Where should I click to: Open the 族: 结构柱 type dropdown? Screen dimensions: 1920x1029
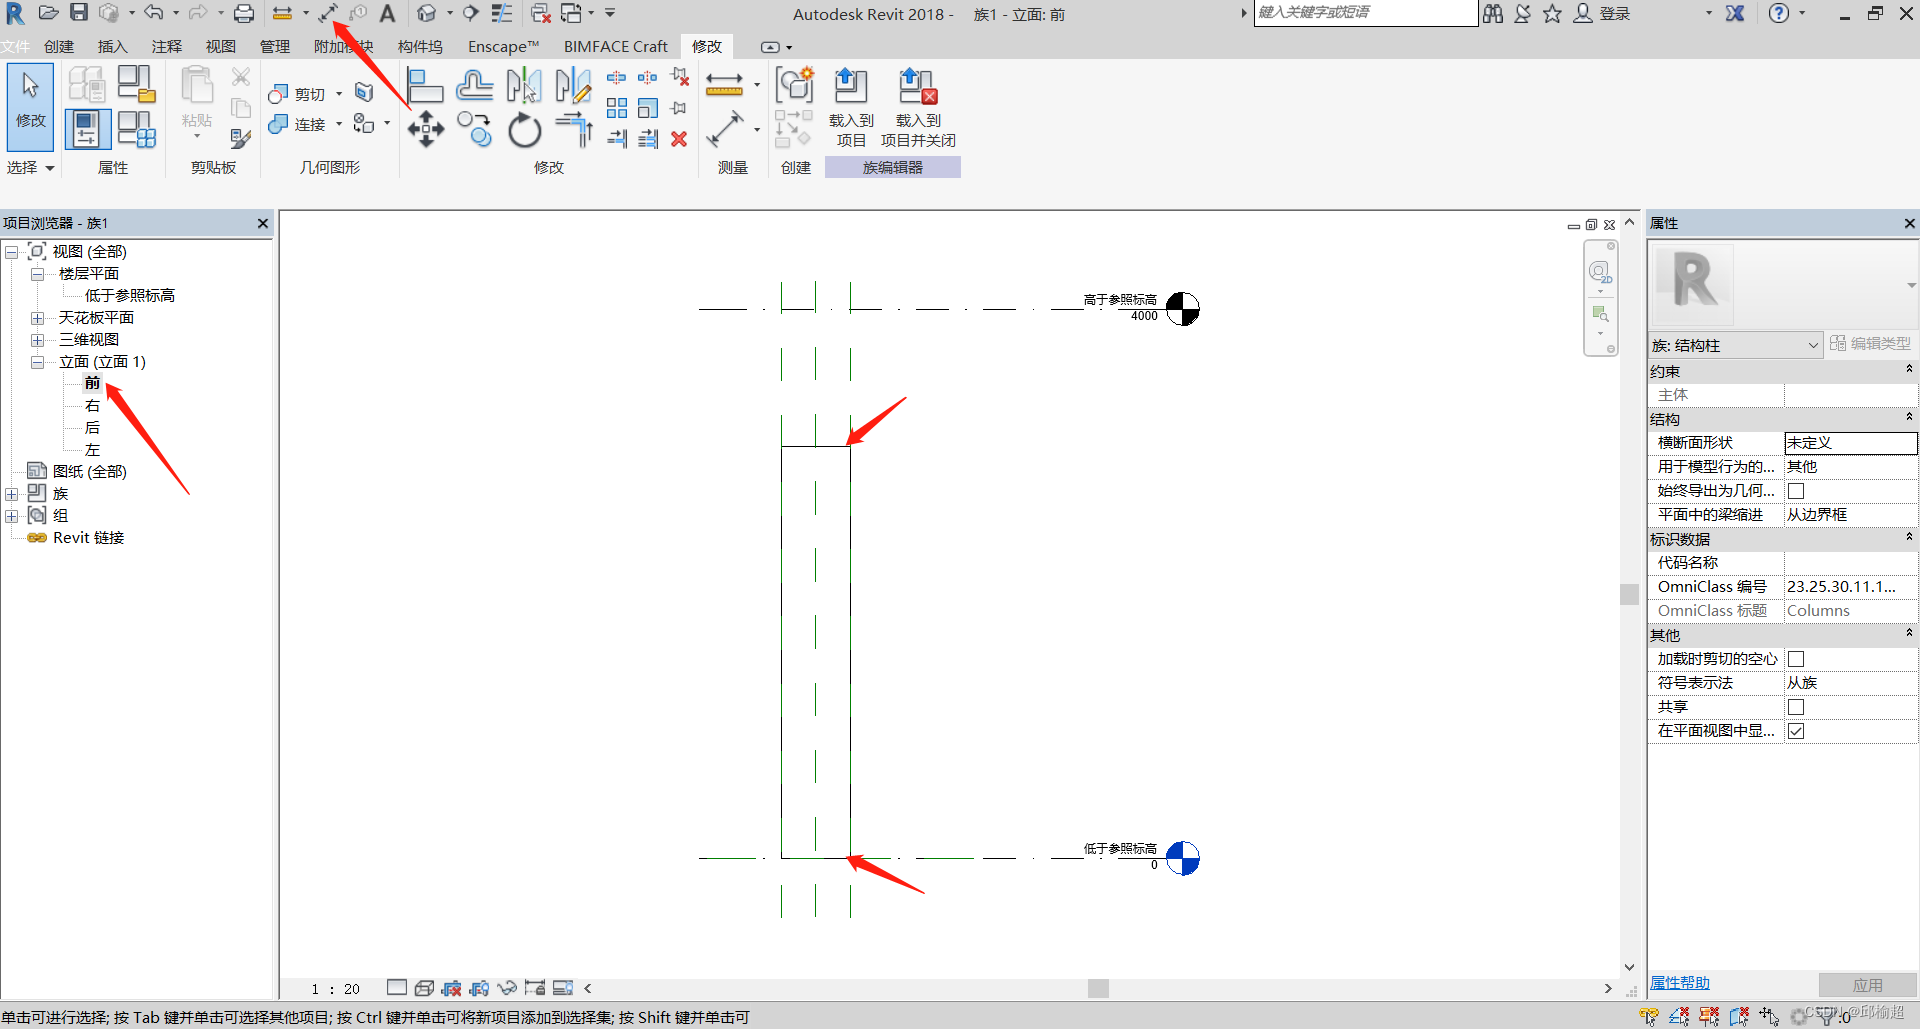tap(1812, 344)
